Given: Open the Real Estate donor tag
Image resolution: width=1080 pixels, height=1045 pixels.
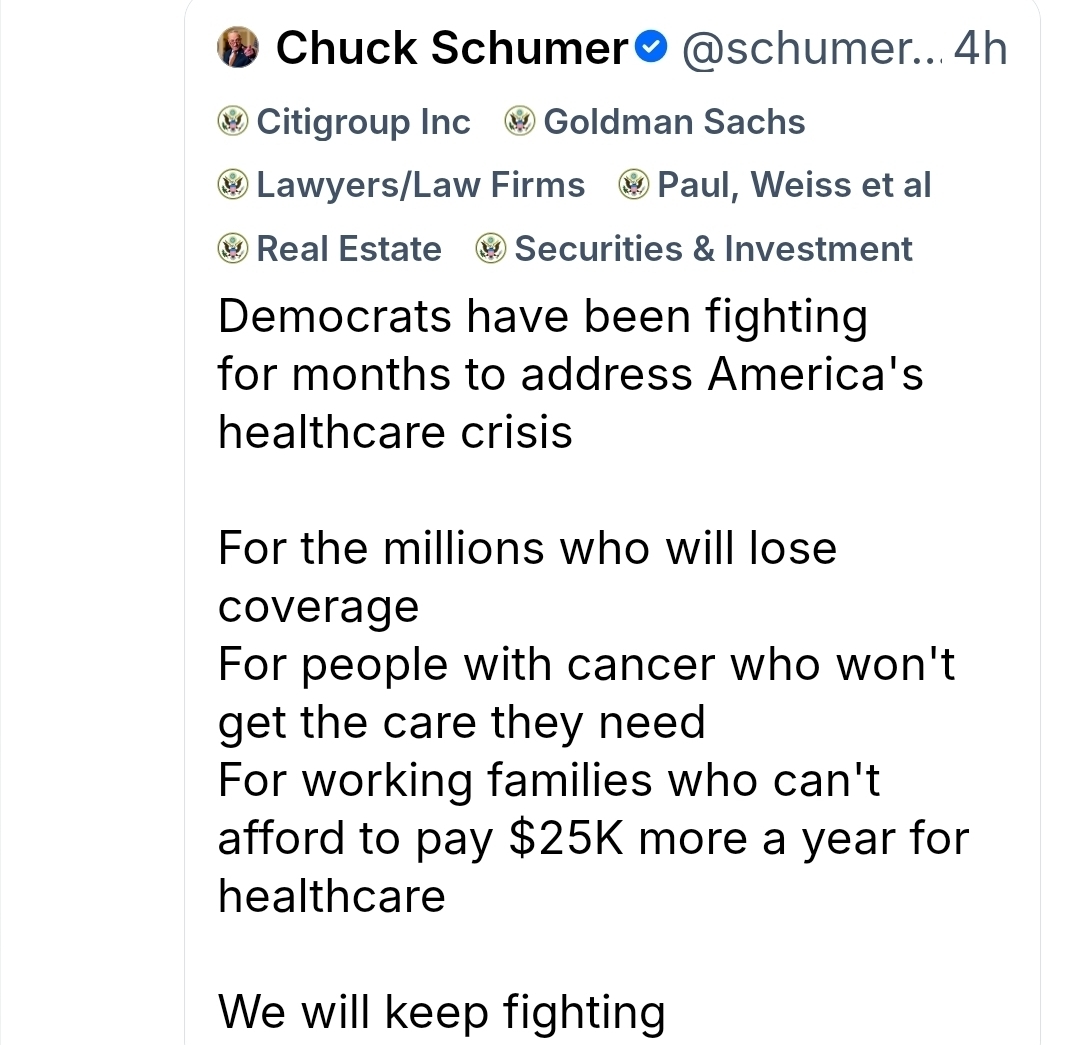Looking at the screenshot, I should point(348,249).
